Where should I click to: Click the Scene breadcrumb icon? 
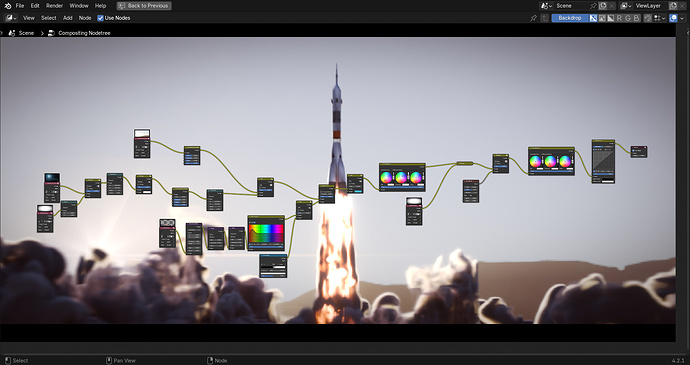(12, 33)
